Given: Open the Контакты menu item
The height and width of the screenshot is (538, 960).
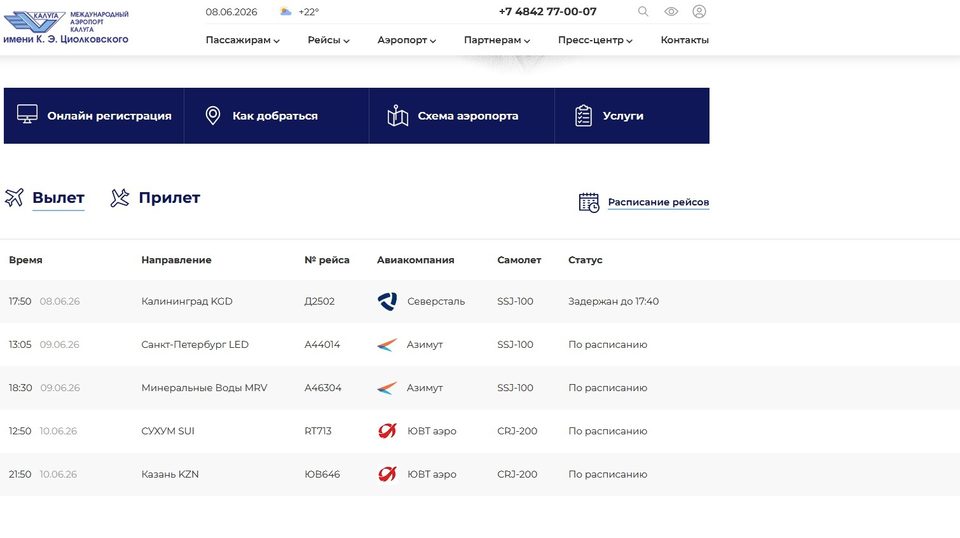Looking at the screenshot, I should [x=684, y=40].
